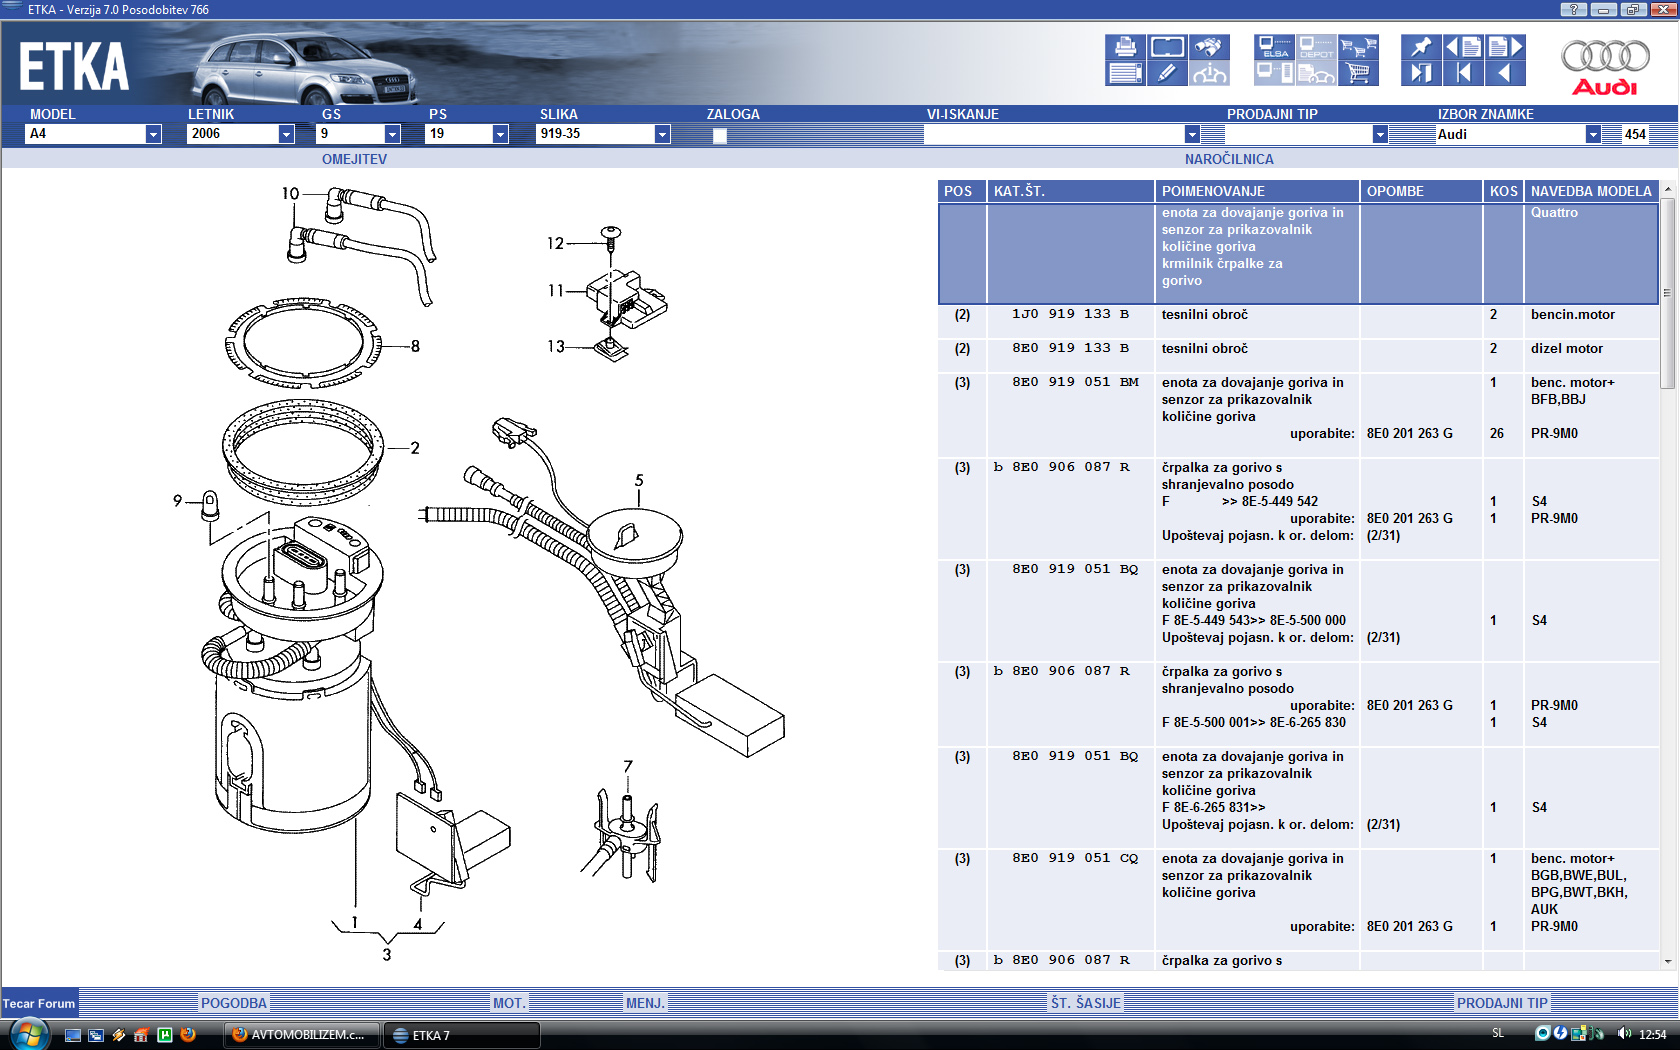Open the OMEJITEV tab
The image size is (1680, 1050).
point(354,159)
